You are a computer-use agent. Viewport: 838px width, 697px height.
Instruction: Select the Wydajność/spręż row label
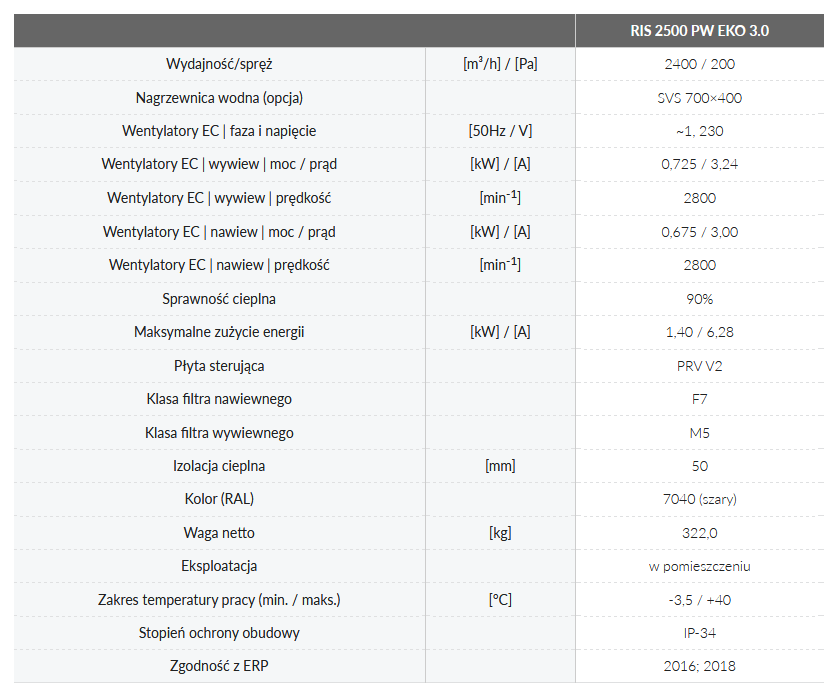219,64
